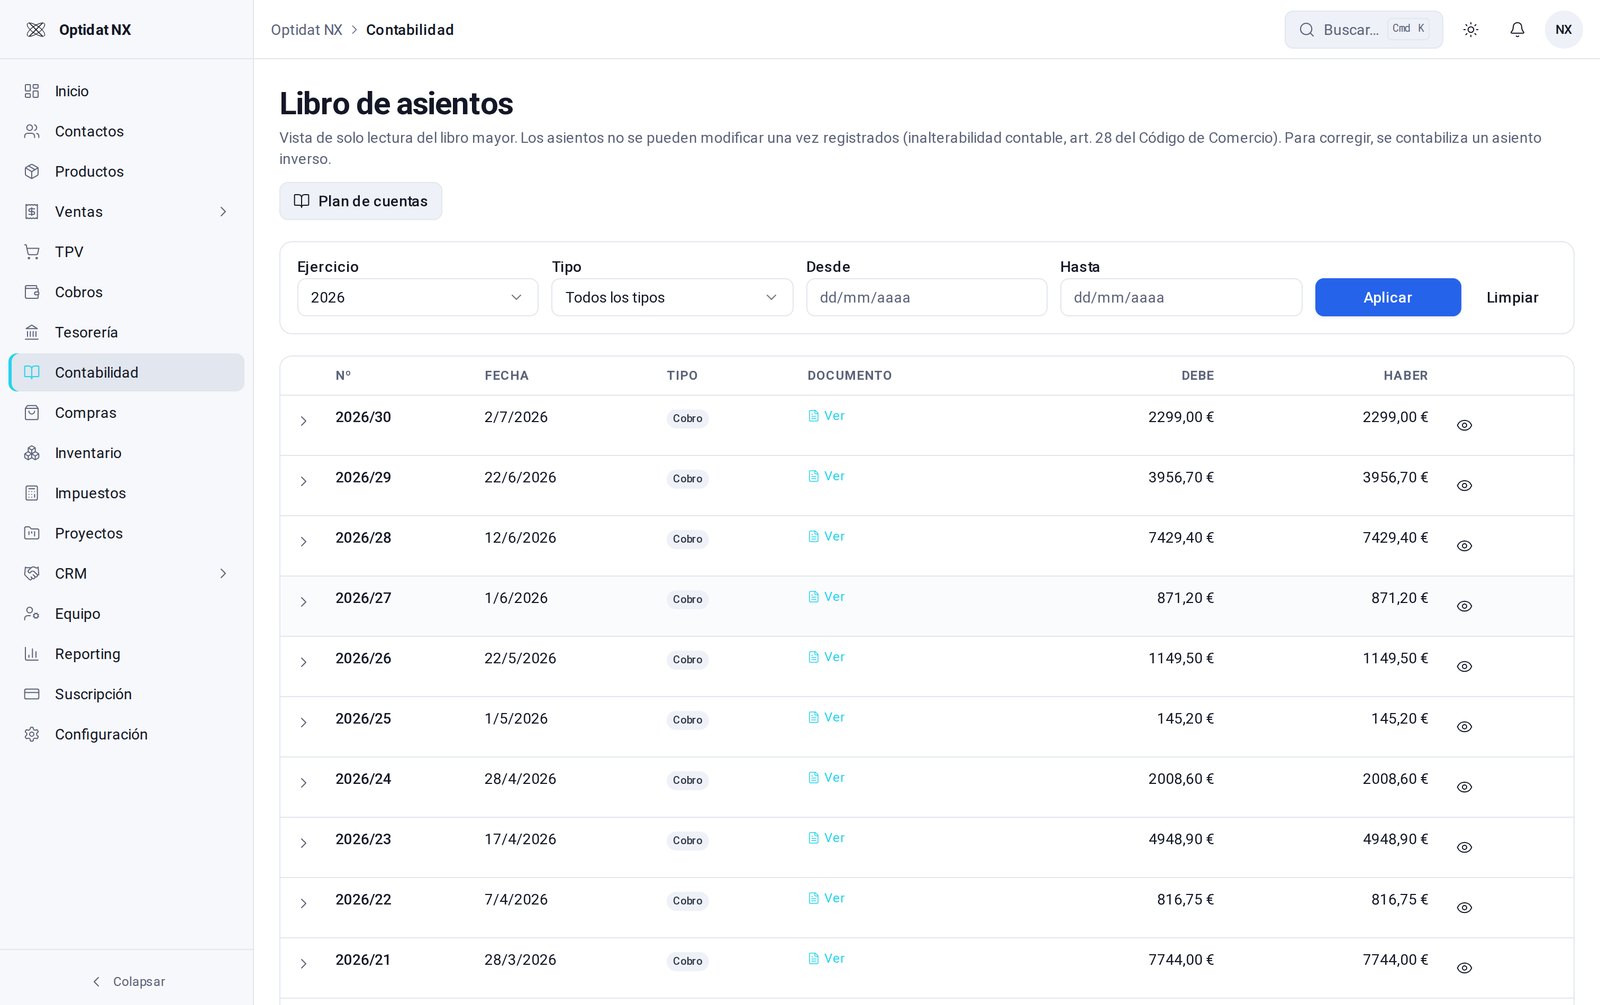Click the Reporting chart icon

click(x=32, y=654)
